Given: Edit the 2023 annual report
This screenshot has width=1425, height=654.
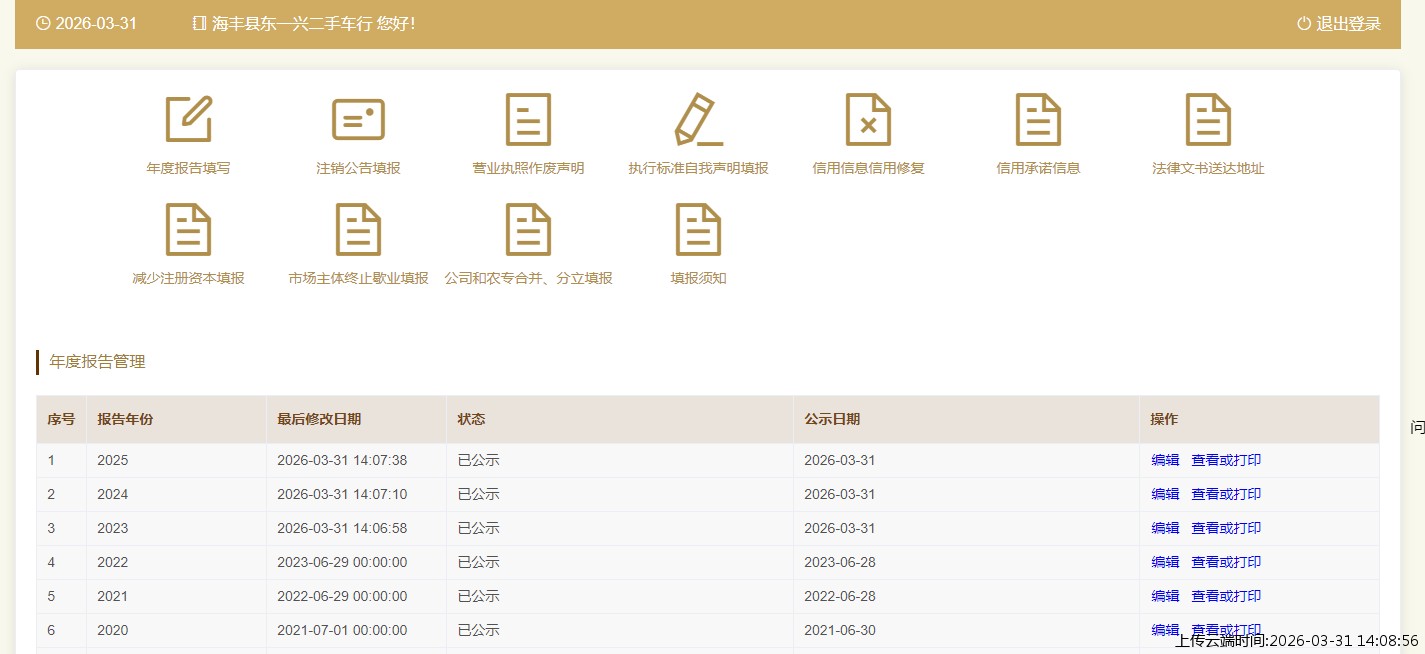Looking at the screenshot, I should click(1165, 529).
